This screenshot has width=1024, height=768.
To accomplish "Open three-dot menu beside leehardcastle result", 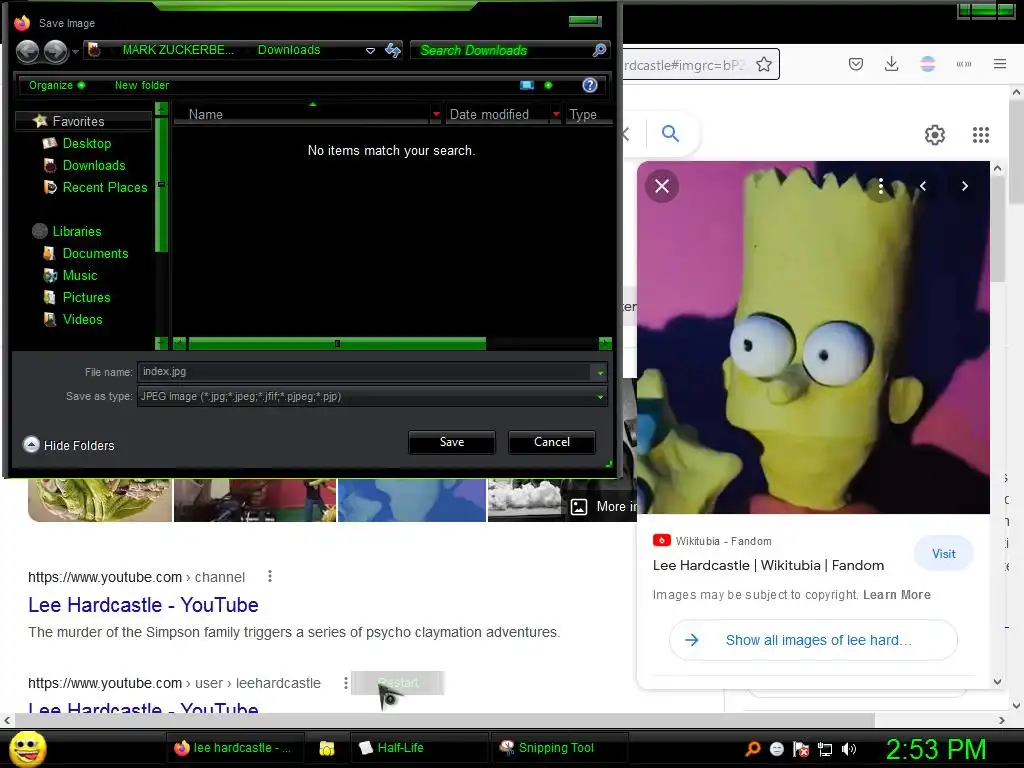I will (345, 683).
